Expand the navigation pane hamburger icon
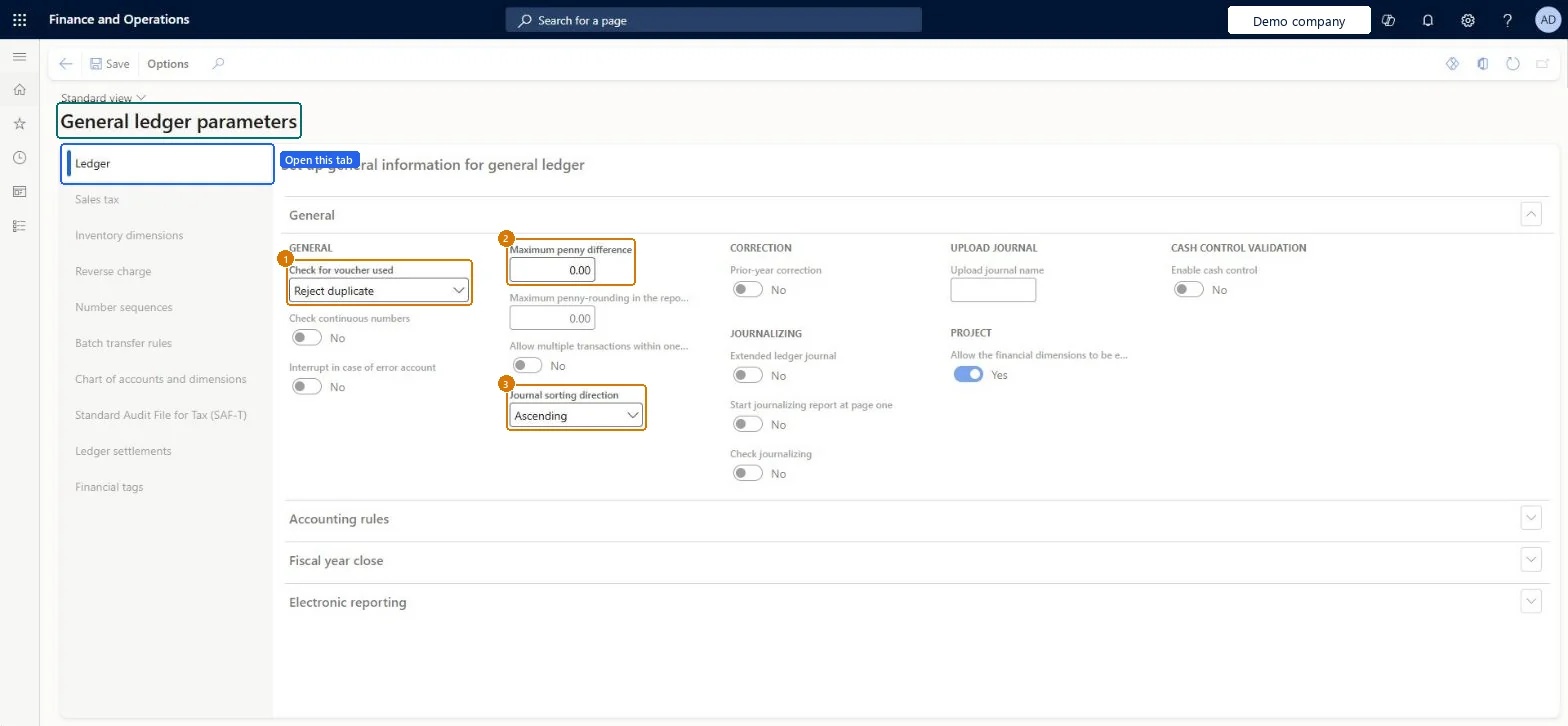The height and width of the screenshot is (726, 1568). tap(19, 56)
